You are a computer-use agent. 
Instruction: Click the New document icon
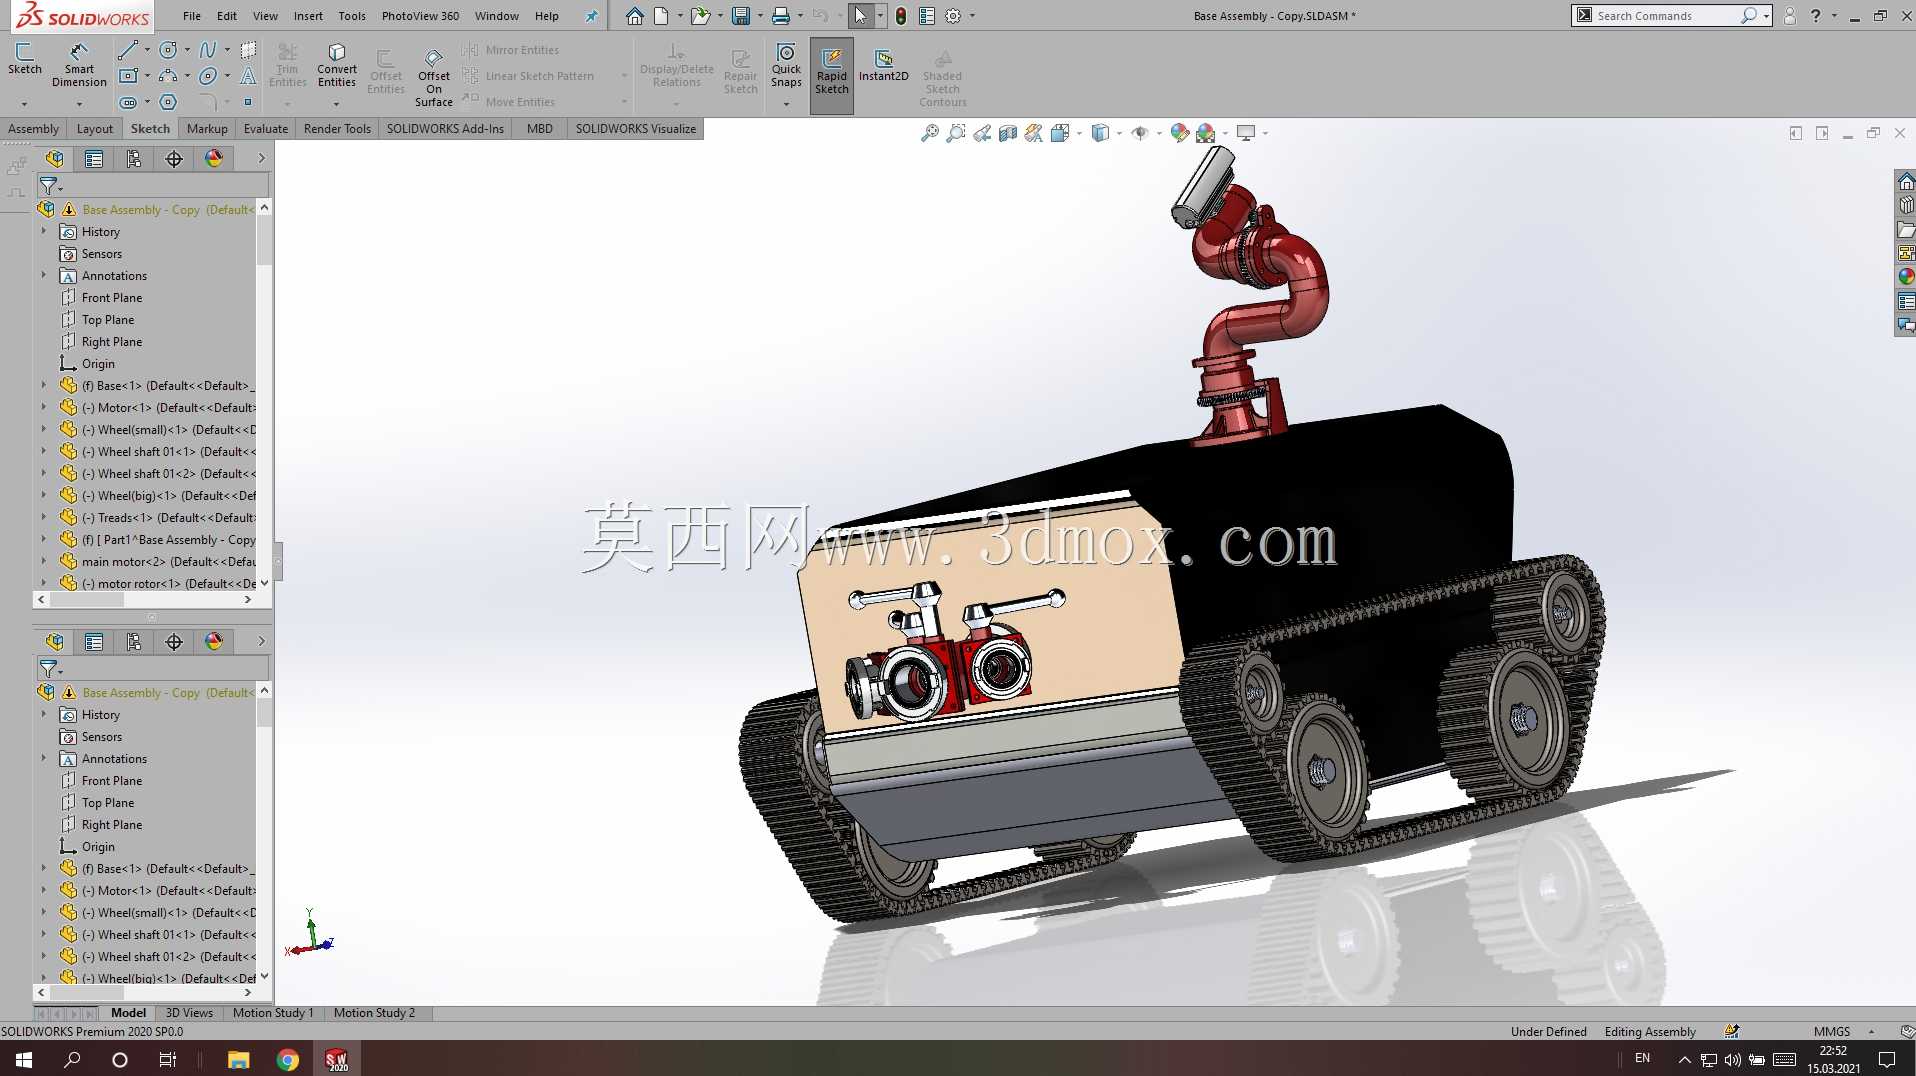661,16
